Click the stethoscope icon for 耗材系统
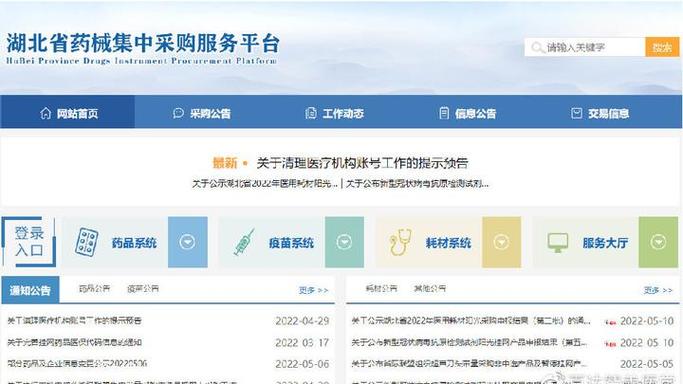Screen dimensions: 683x384 click(x=401, y=242)
